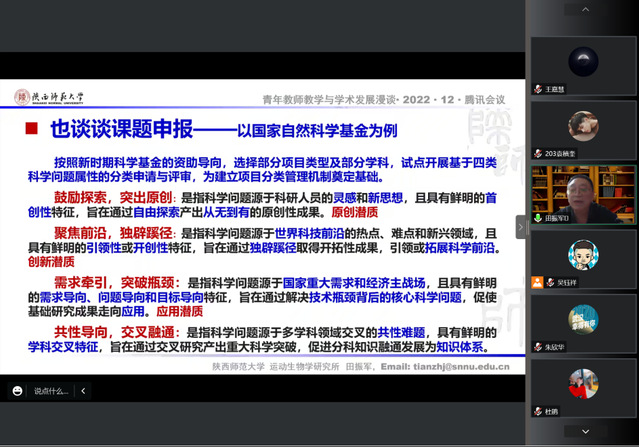This screenshot has height=447, width=639.
Task: Select 杜鹏's participant tile
Action: 583,390
